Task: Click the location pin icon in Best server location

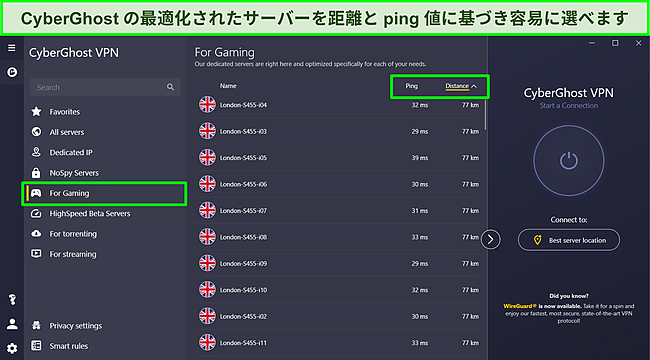Action: point(538,240)
